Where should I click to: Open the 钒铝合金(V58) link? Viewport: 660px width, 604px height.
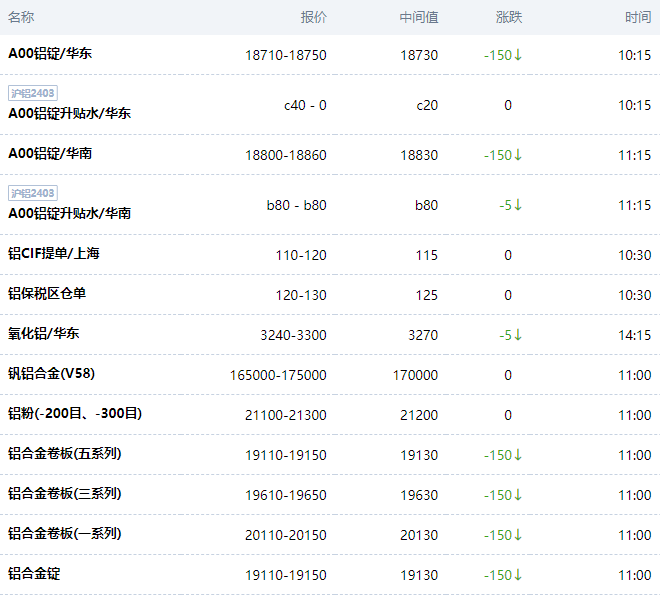(52, 373)
